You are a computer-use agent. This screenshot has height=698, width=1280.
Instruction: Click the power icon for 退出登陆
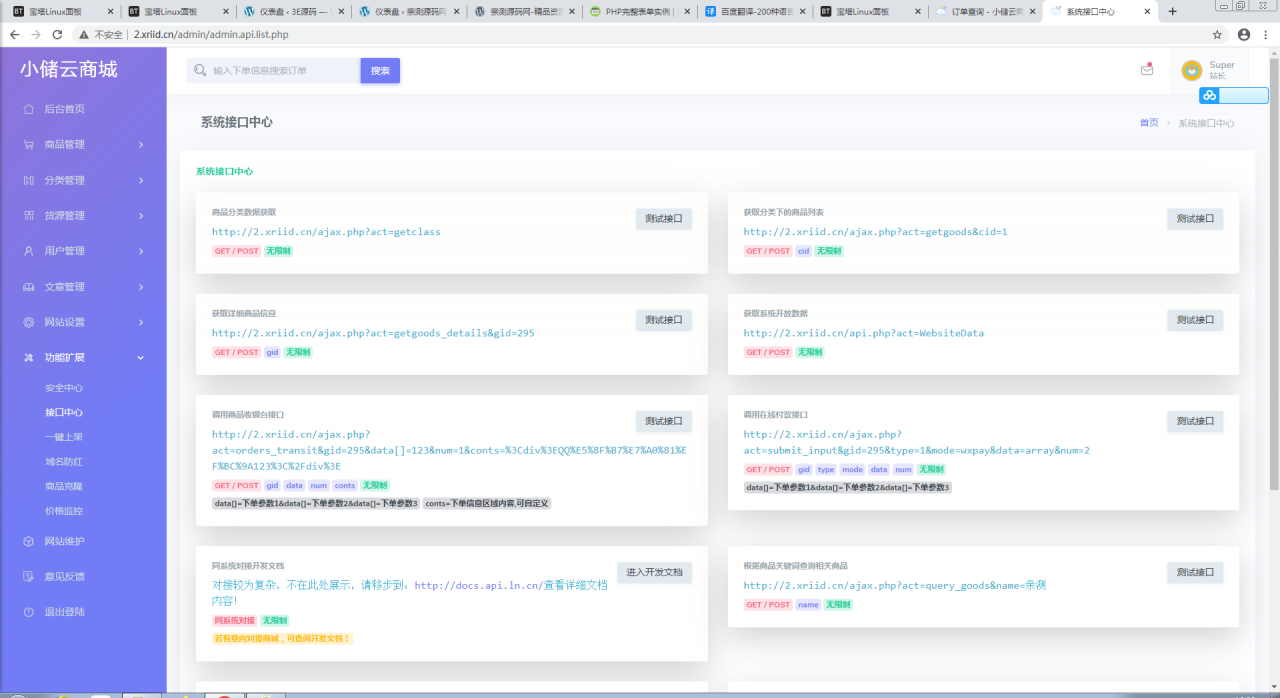pos(28,611)
